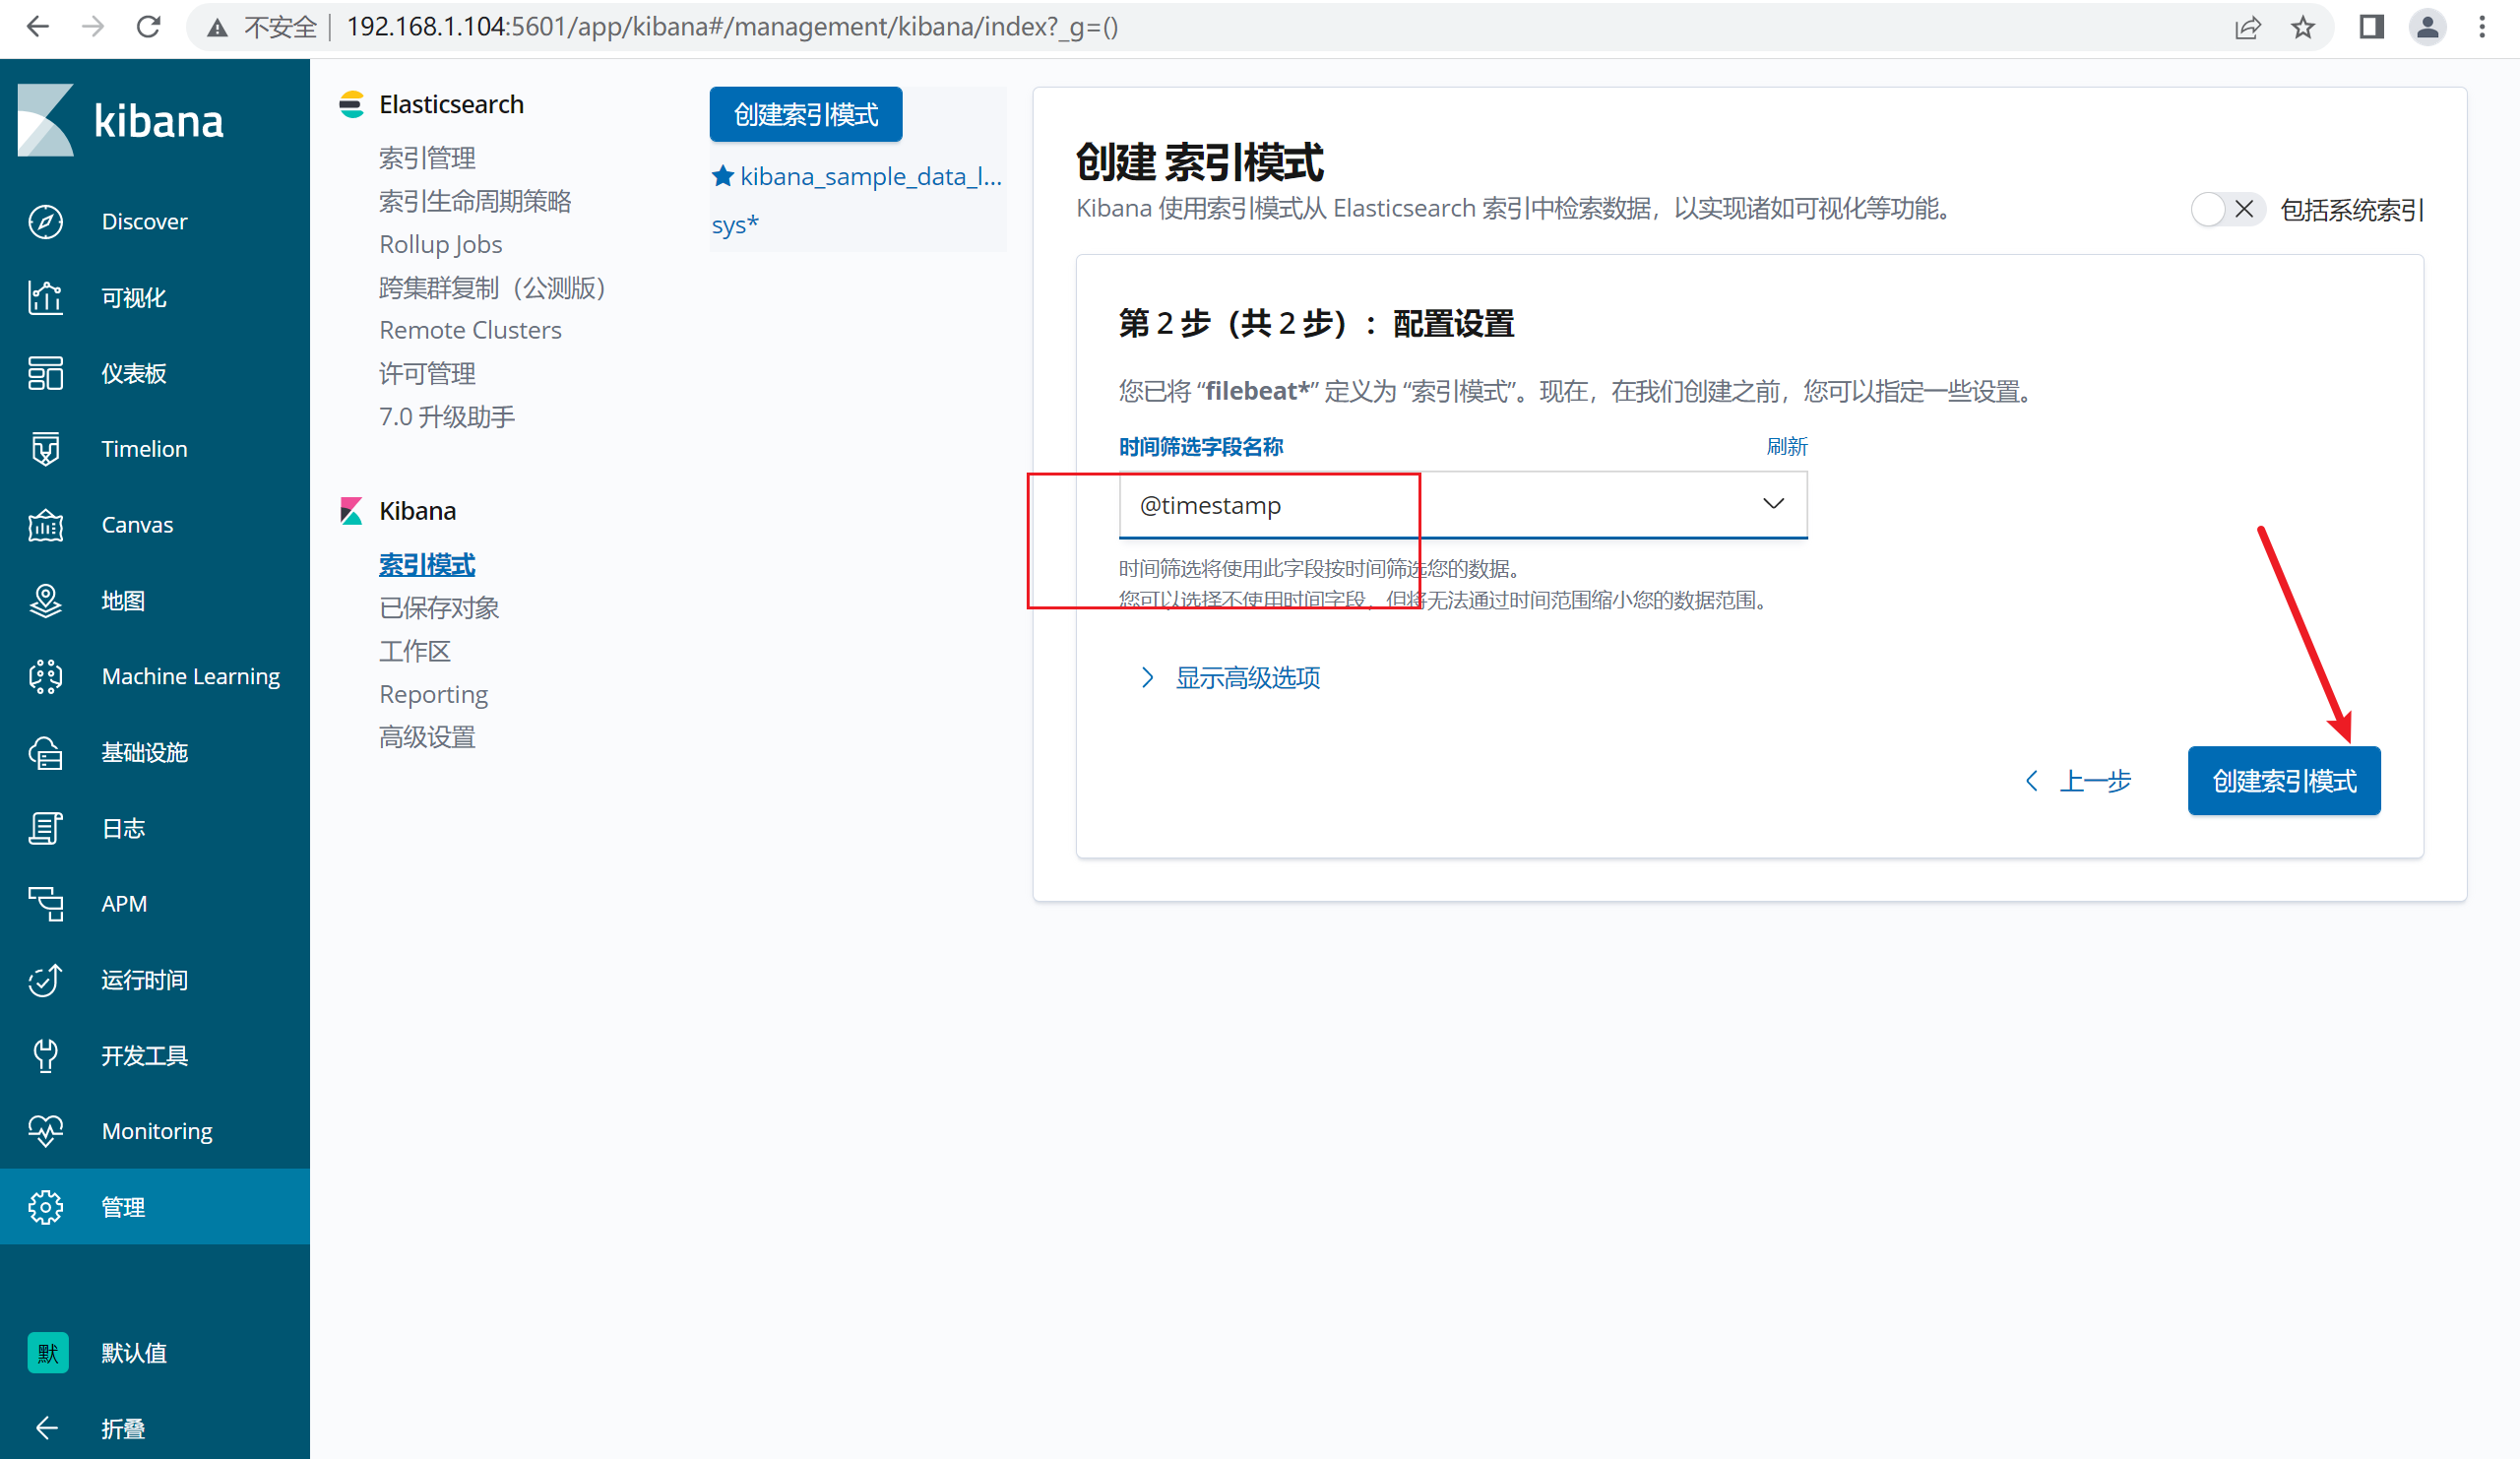Open the 地图 maps icon
This screenshot has height=1459, width=2520.
[45, 600]
